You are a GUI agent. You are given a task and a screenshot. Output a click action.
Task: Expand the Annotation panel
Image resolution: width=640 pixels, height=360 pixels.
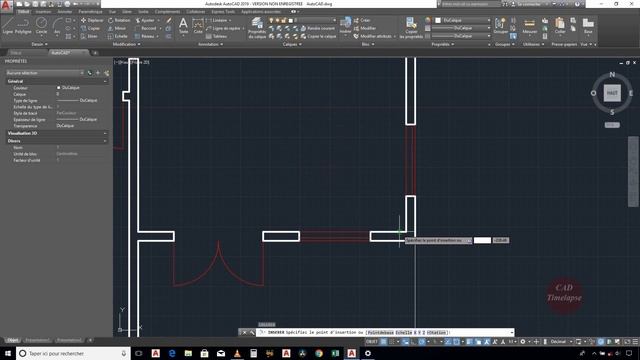pyautogui.click(x=210, y=44)
